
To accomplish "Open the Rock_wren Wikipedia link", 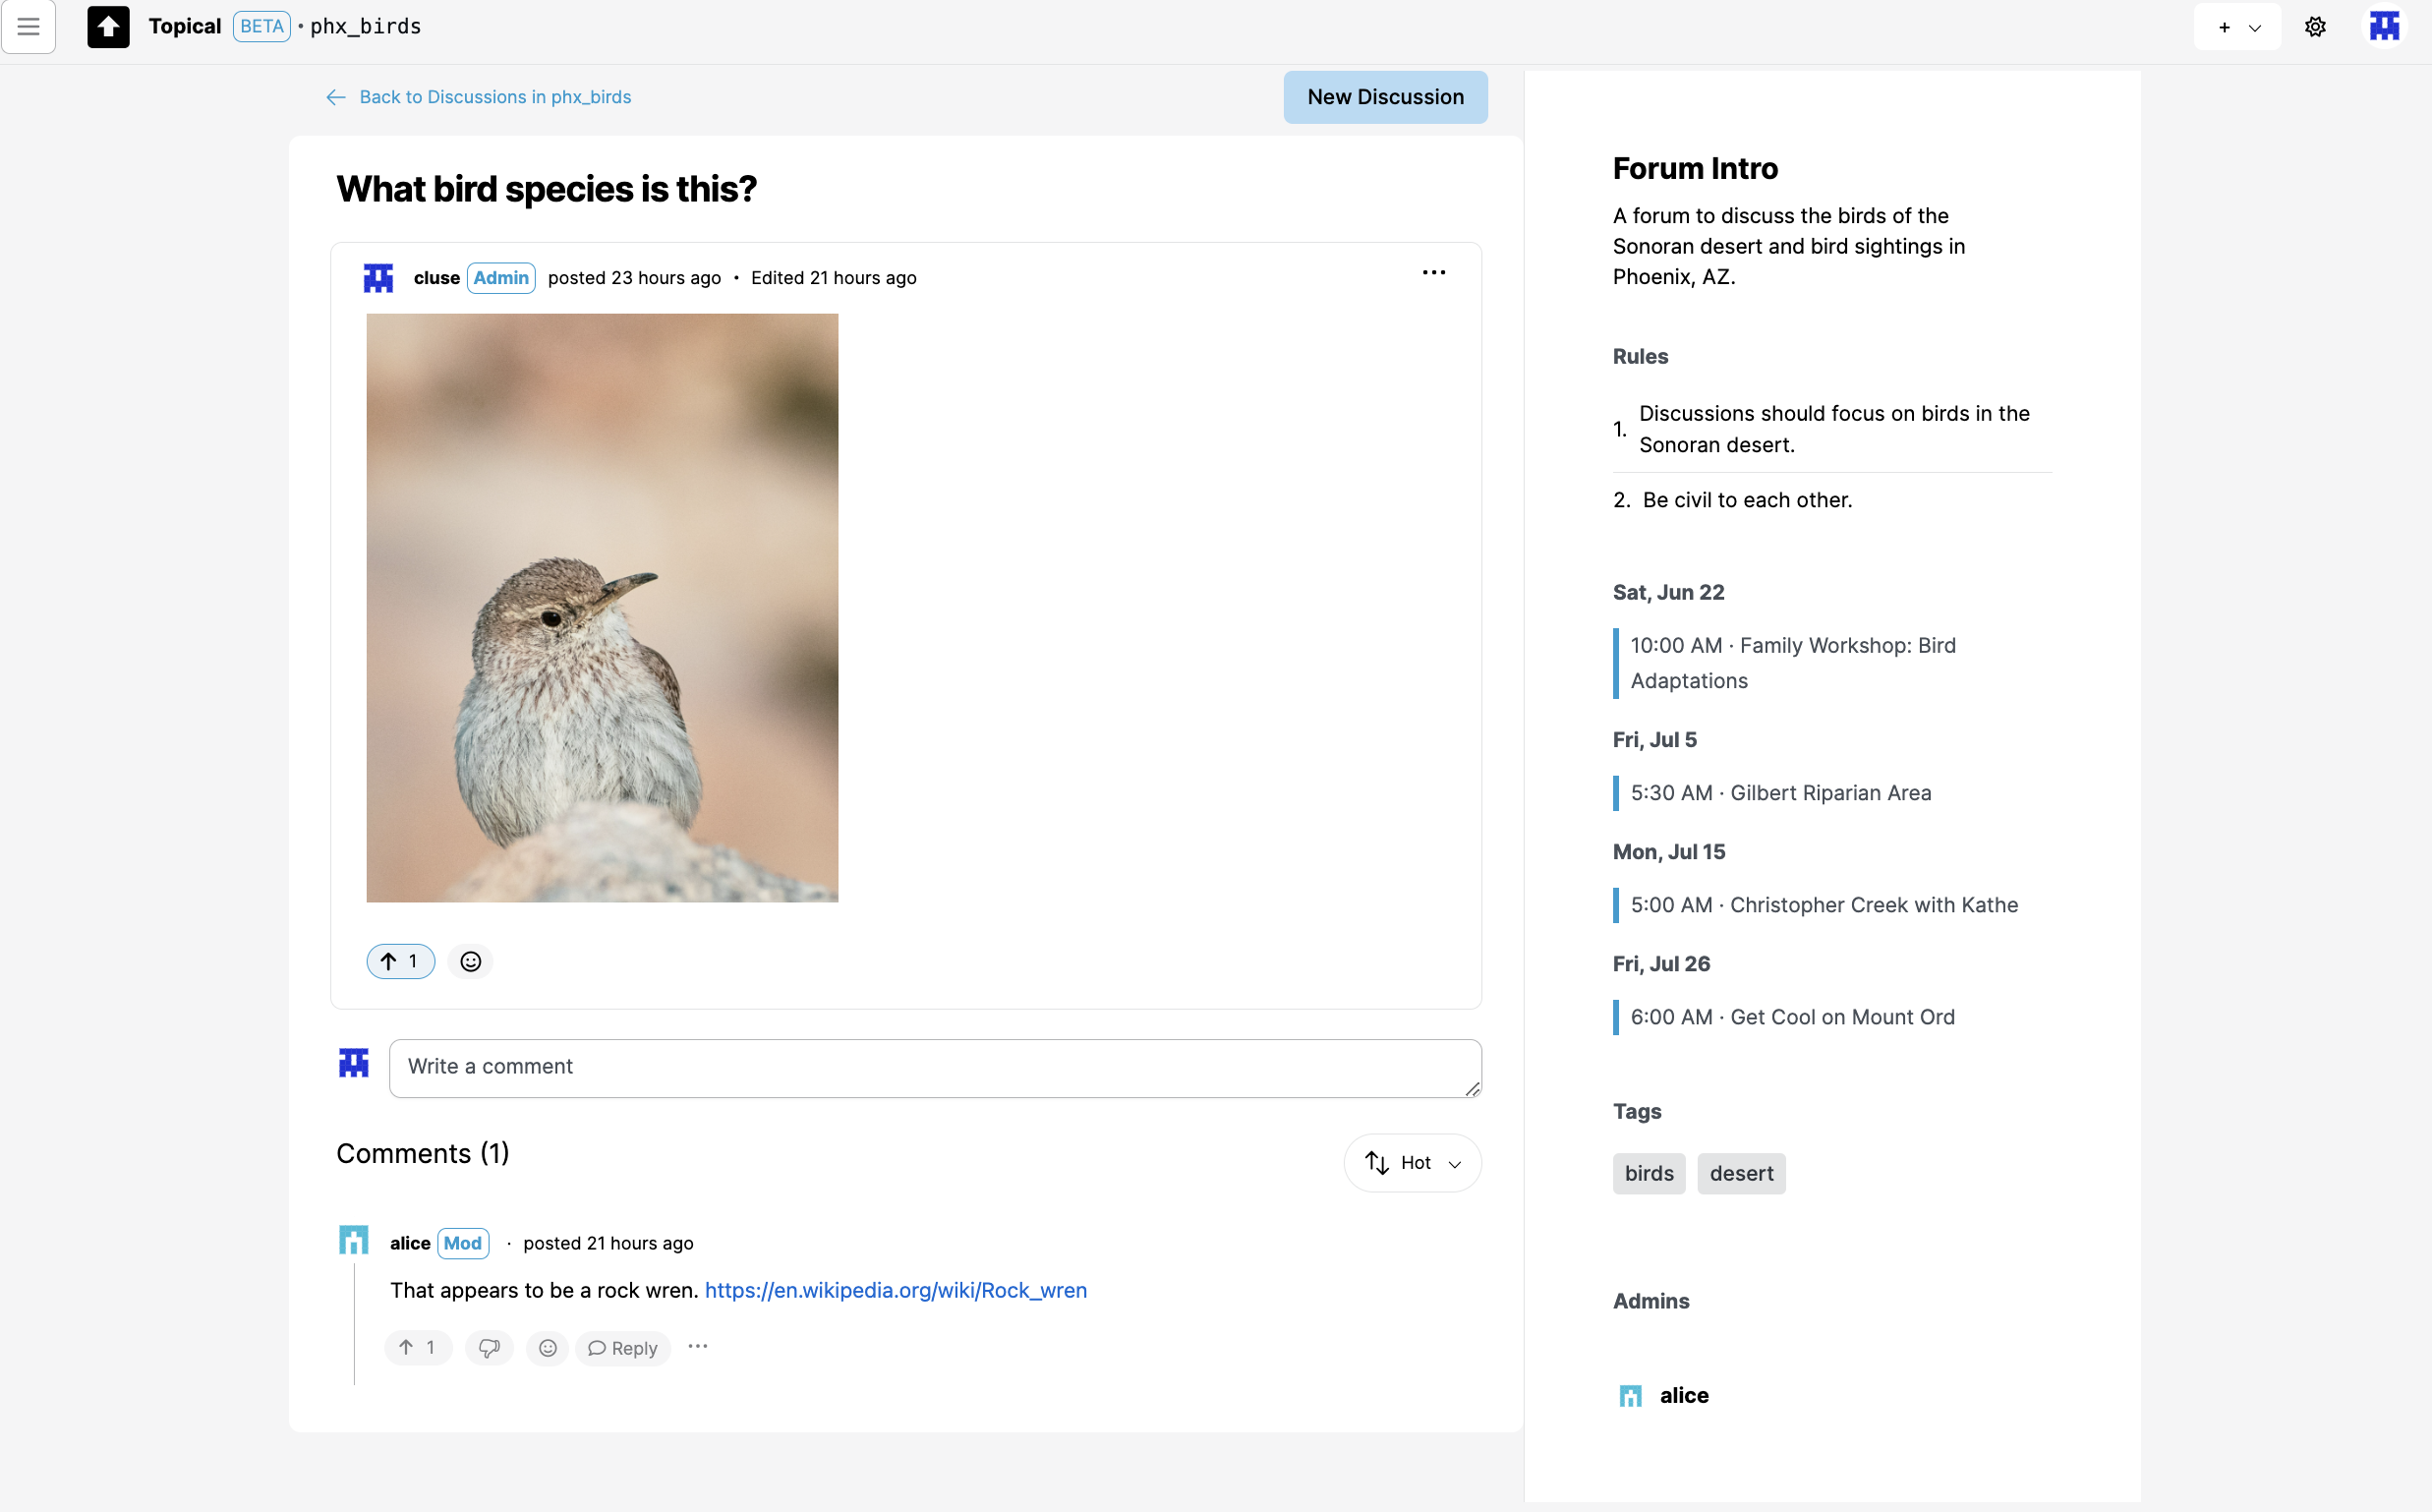I will pyautogui.click(x=895, y=1290).
